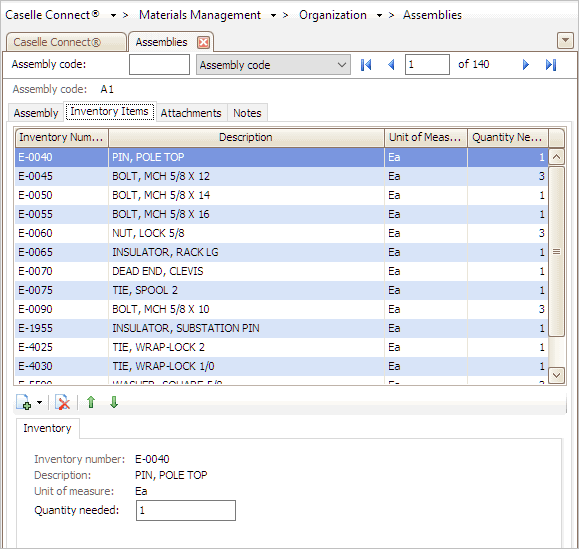Image resolution: width=579 pixels, height=549 pixels.
Task: Jump to the last assembly record
Action: coord(551,65)
